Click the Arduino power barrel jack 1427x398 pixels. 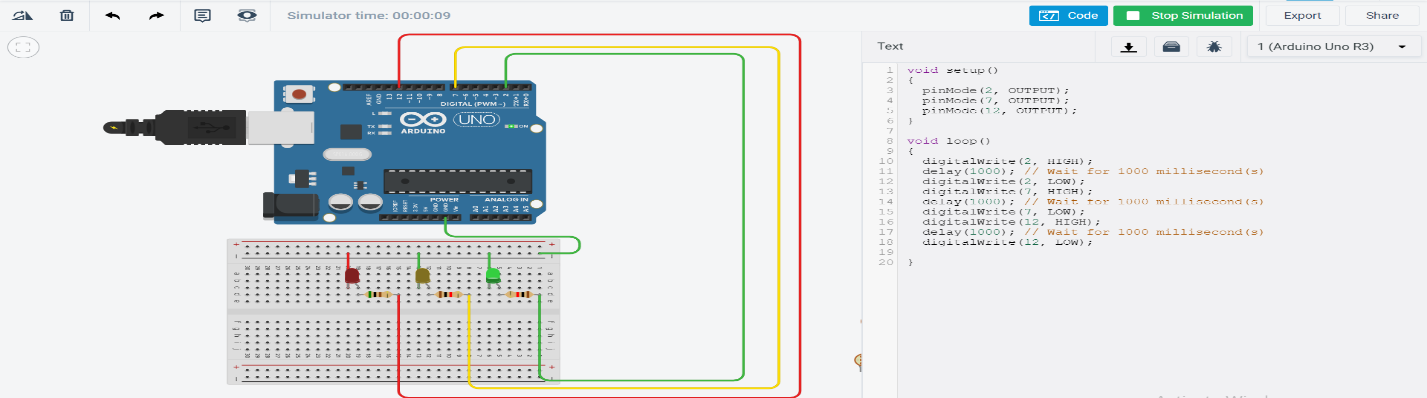(x=291, y=205)
